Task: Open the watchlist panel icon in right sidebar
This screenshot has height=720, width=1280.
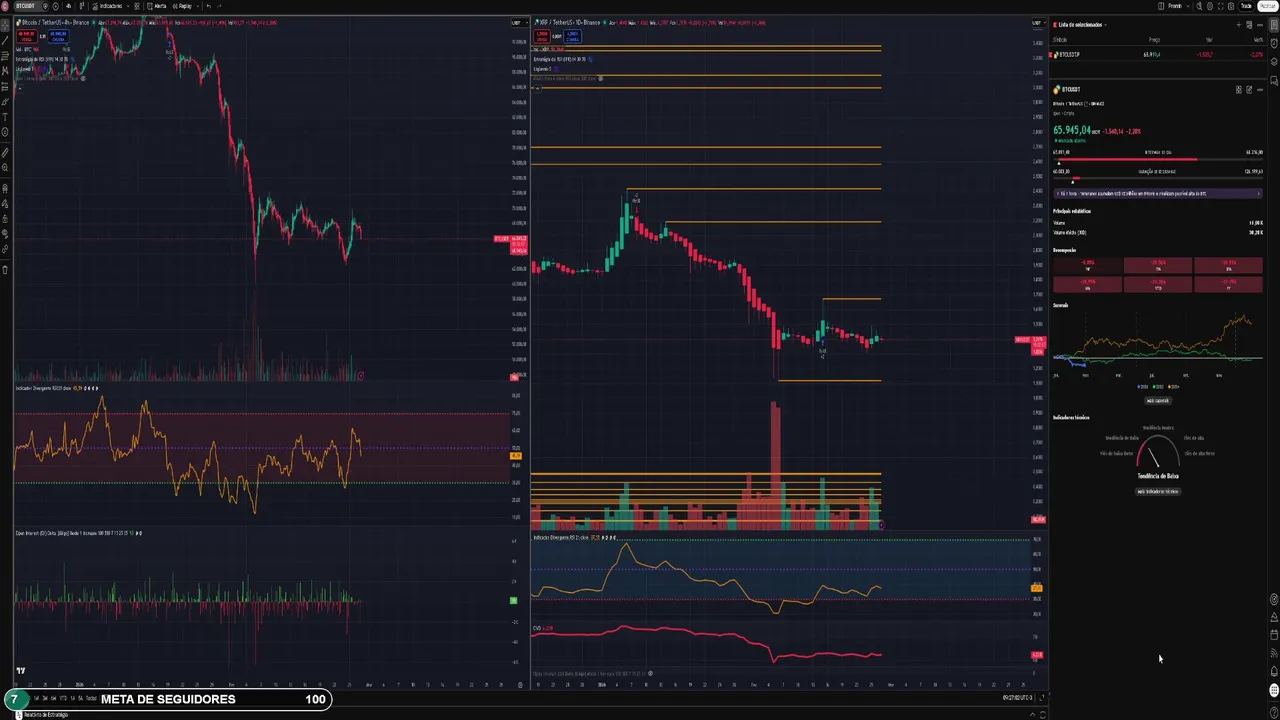Action: coord(1274,25)
